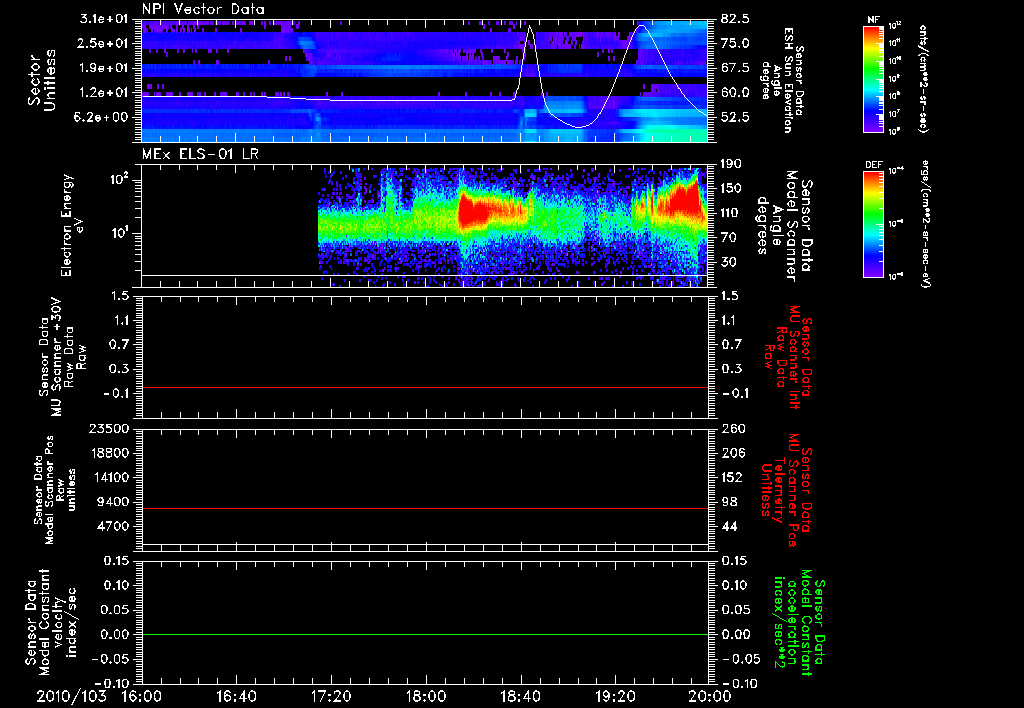
Task: Click the 67.5 sun elevation tick
Action: pyautogui.click(x=735, y=68)
